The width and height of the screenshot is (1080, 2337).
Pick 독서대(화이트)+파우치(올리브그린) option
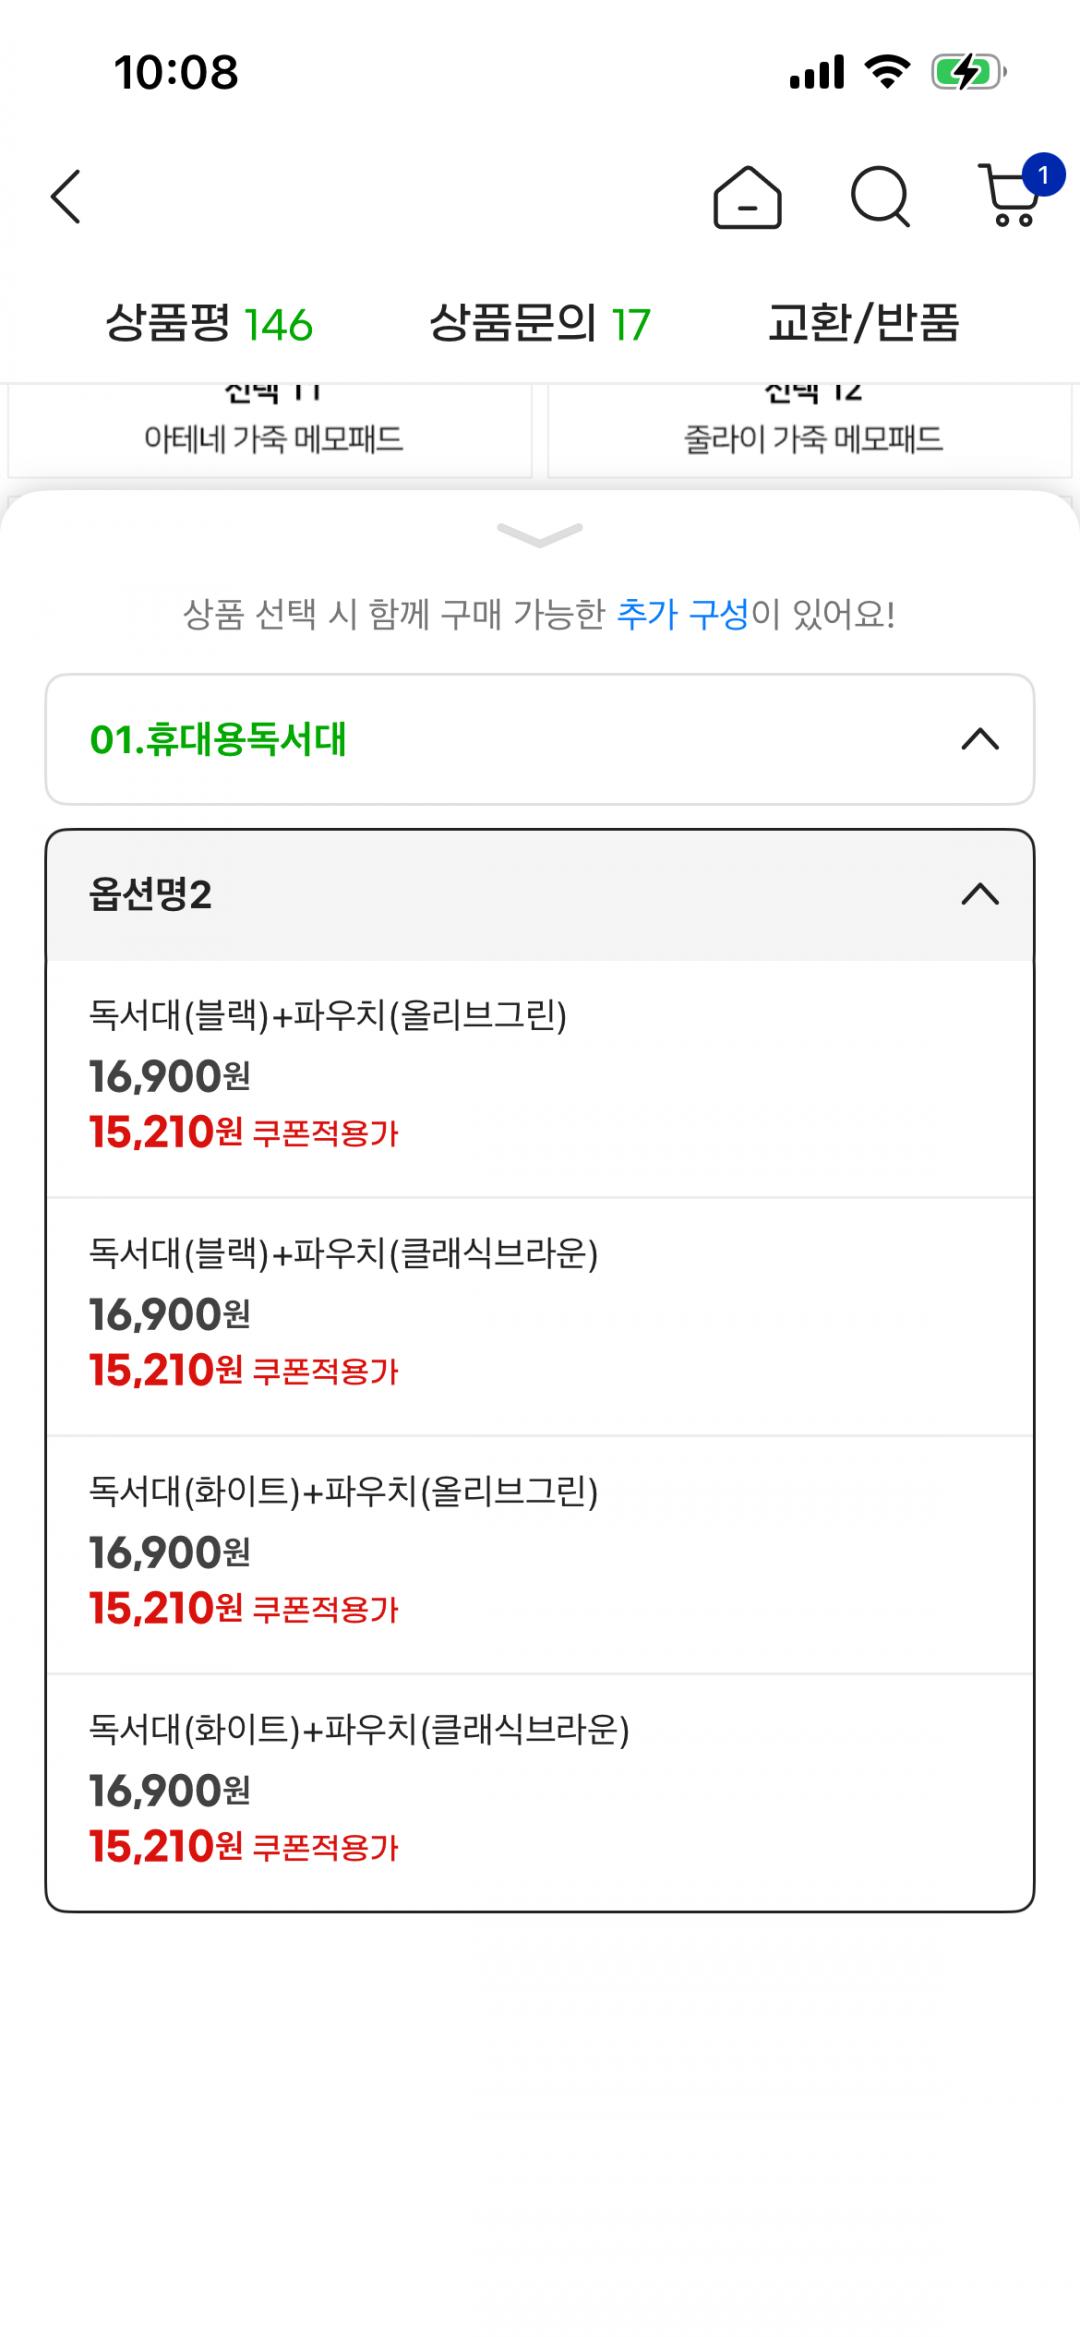(540, 1552)
